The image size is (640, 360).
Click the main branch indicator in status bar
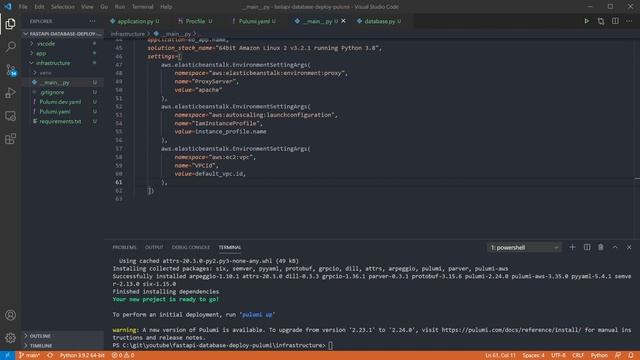pos(29,355)
